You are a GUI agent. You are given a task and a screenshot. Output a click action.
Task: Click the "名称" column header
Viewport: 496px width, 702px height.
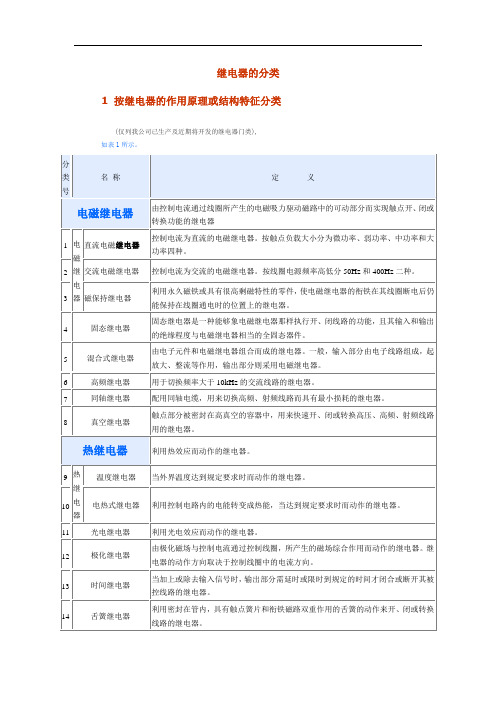coord(111,177)
